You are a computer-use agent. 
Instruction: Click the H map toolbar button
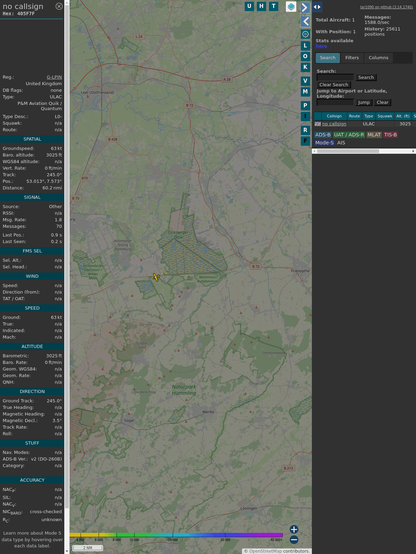(x=261, y=6)
